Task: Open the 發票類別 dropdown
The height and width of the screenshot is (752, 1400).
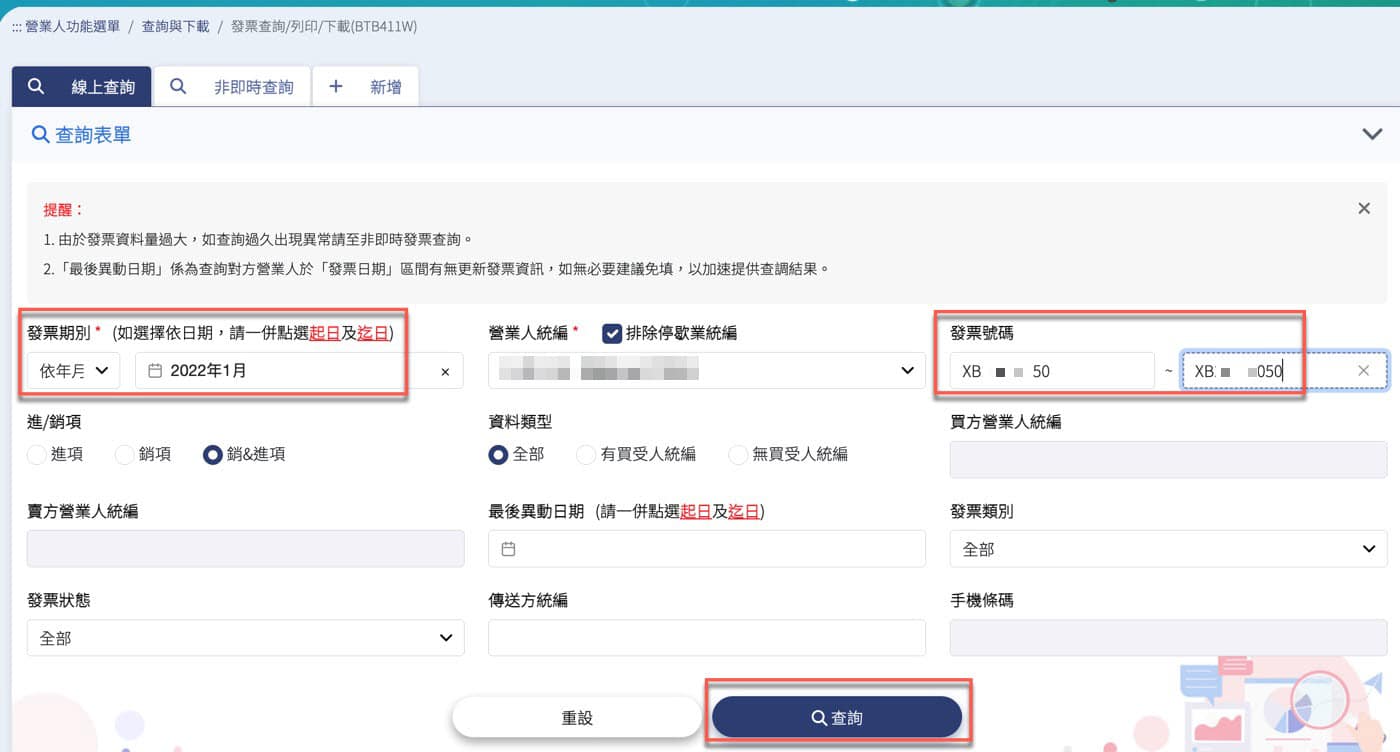Action: (x=1168, y=549)
